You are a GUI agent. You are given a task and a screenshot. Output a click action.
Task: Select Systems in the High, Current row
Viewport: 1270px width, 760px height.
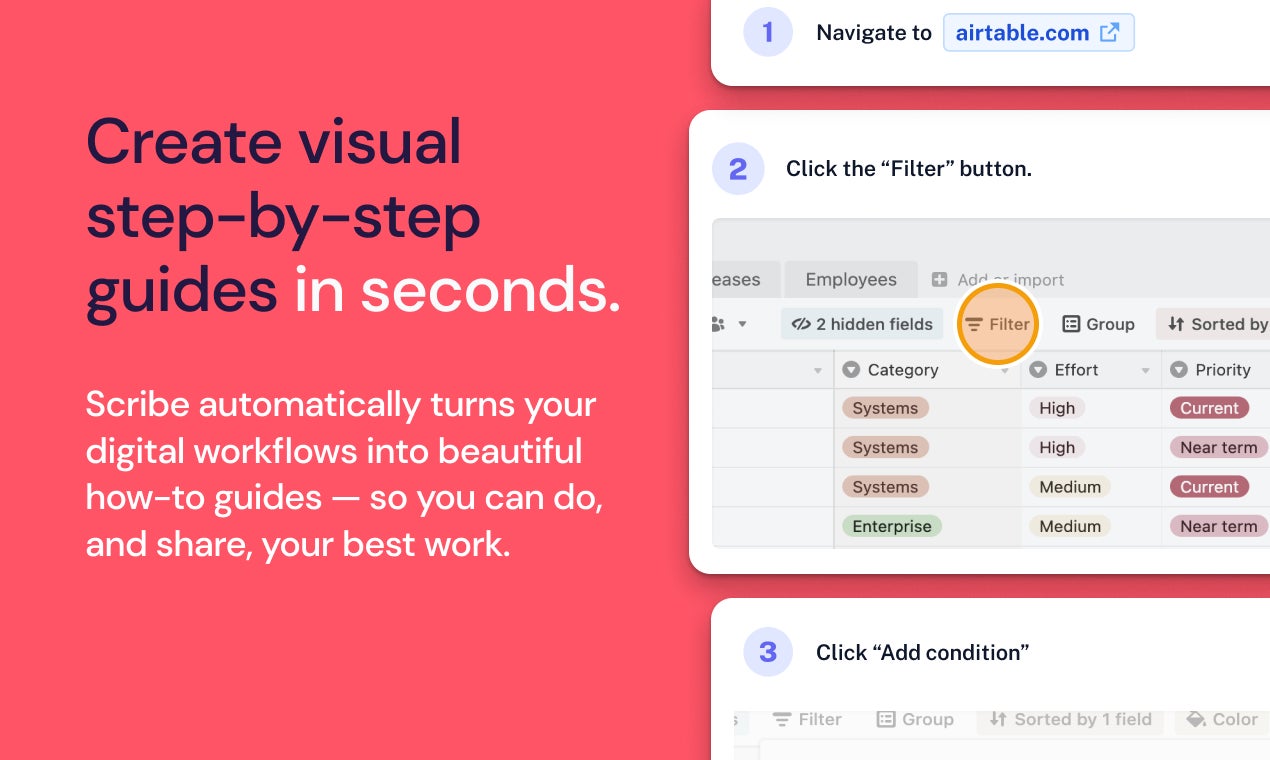point(885,408)
